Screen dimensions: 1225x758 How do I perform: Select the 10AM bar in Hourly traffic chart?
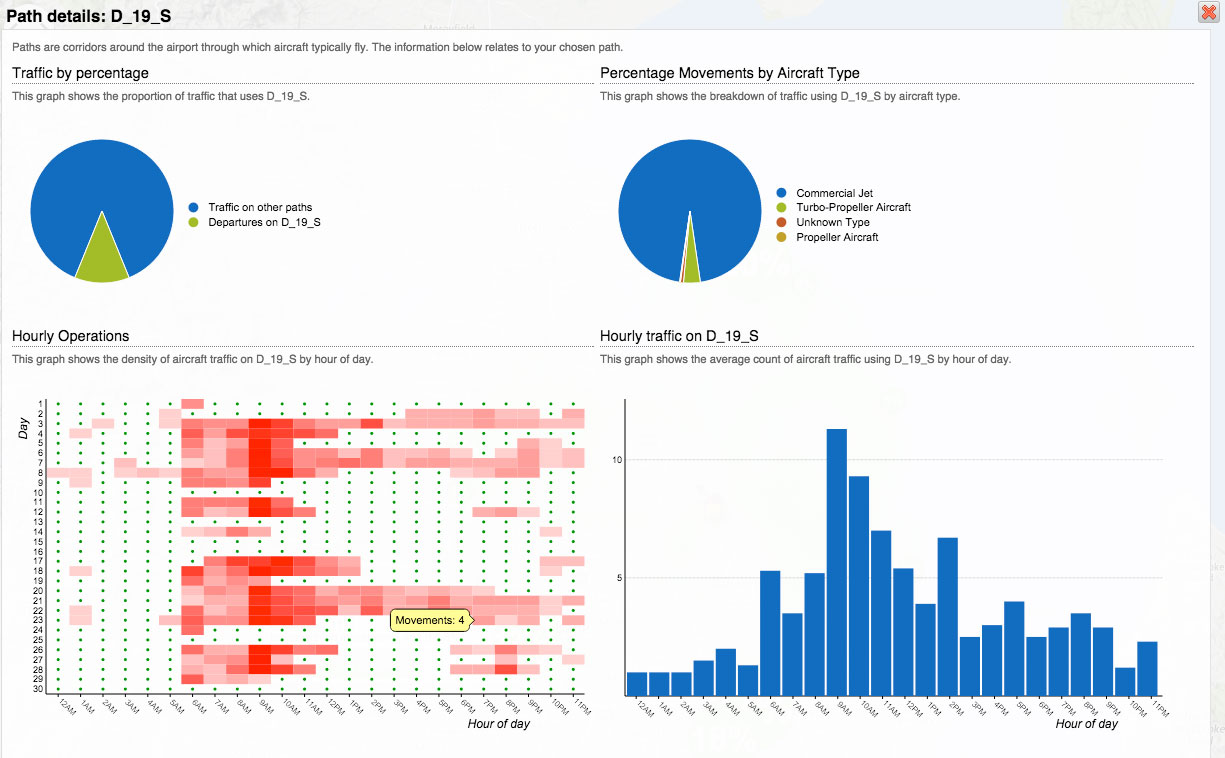[859, 586]
